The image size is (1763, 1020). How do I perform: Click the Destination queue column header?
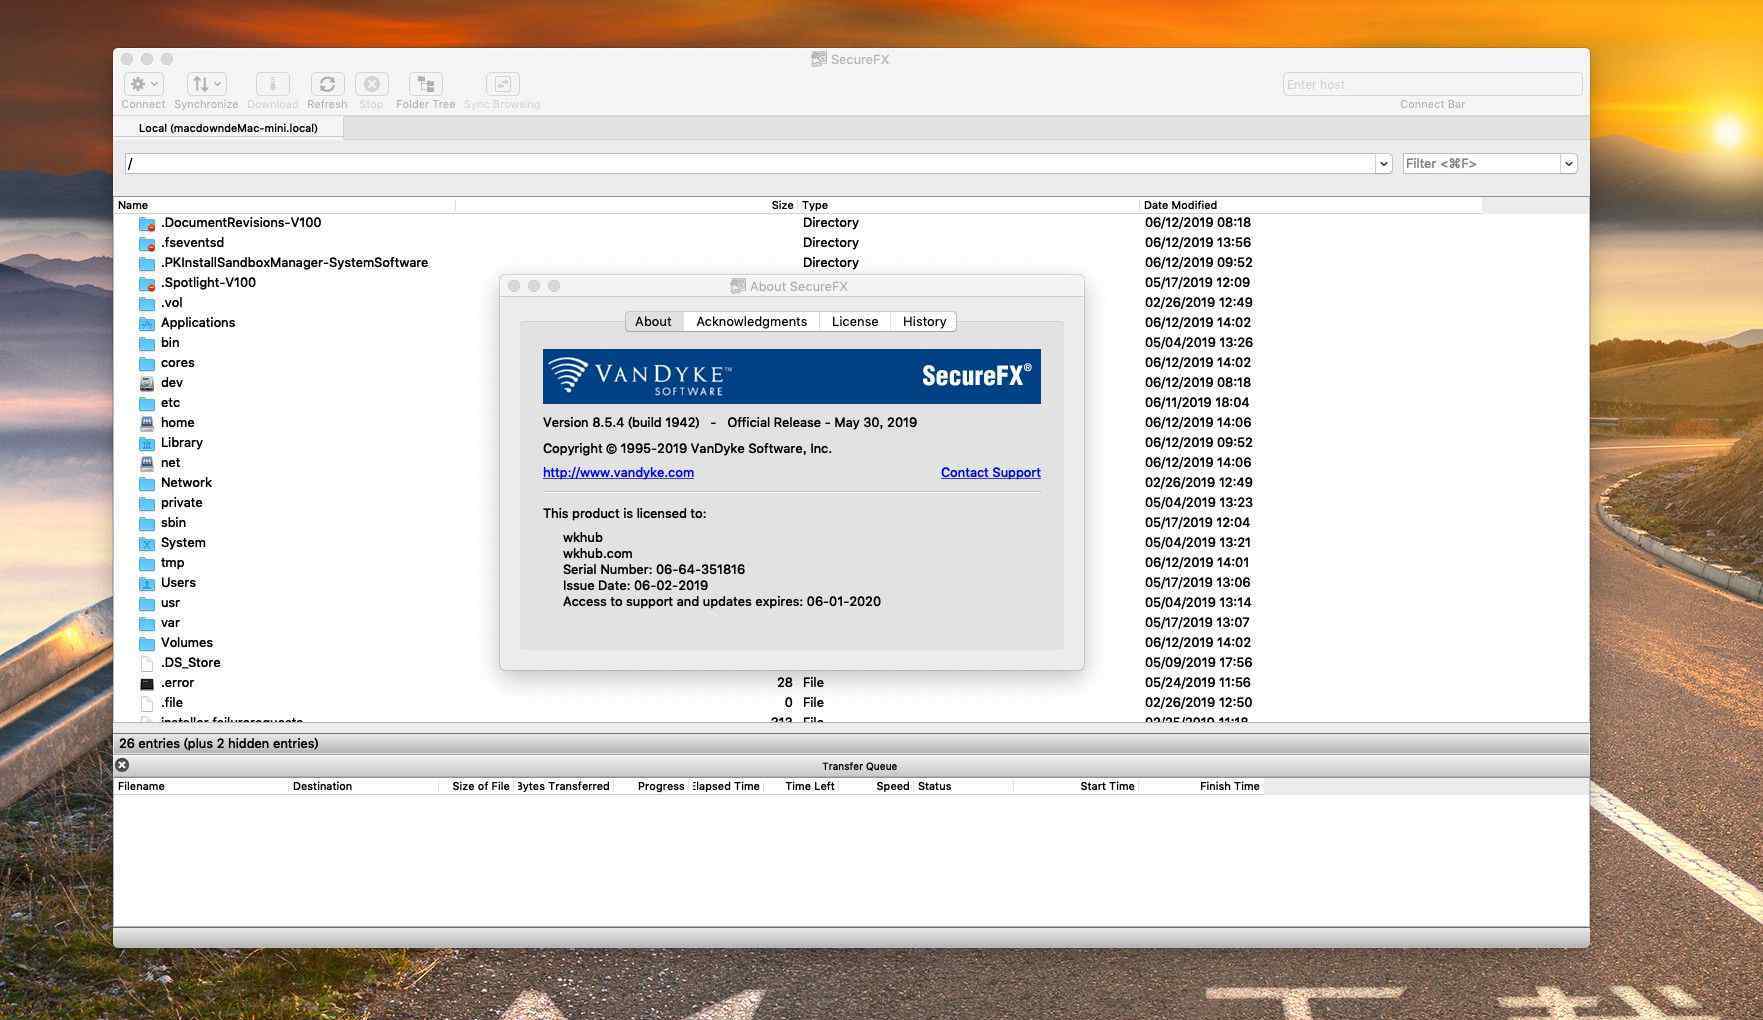[x=364, y=786]
